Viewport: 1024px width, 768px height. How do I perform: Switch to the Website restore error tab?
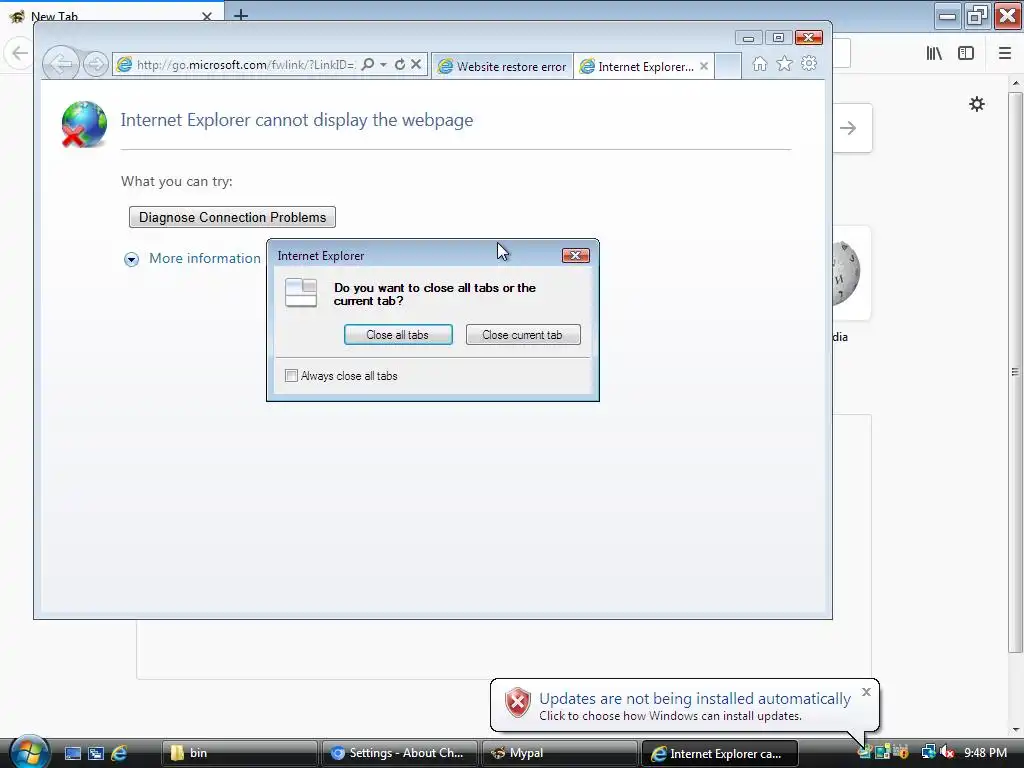pyautogui.click(x=502, y=66)
